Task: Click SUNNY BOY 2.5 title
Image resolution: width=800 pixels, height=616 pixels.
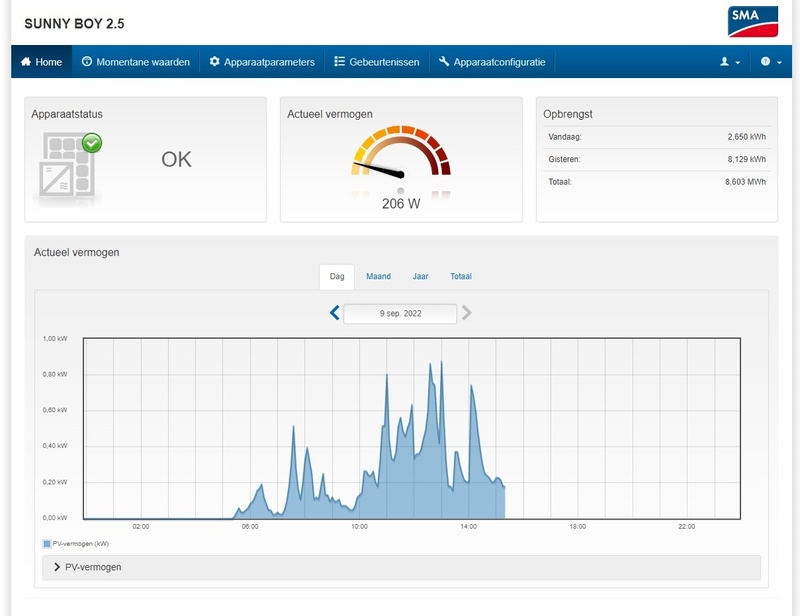Action: pyautogui.click(x=74, y=23)
